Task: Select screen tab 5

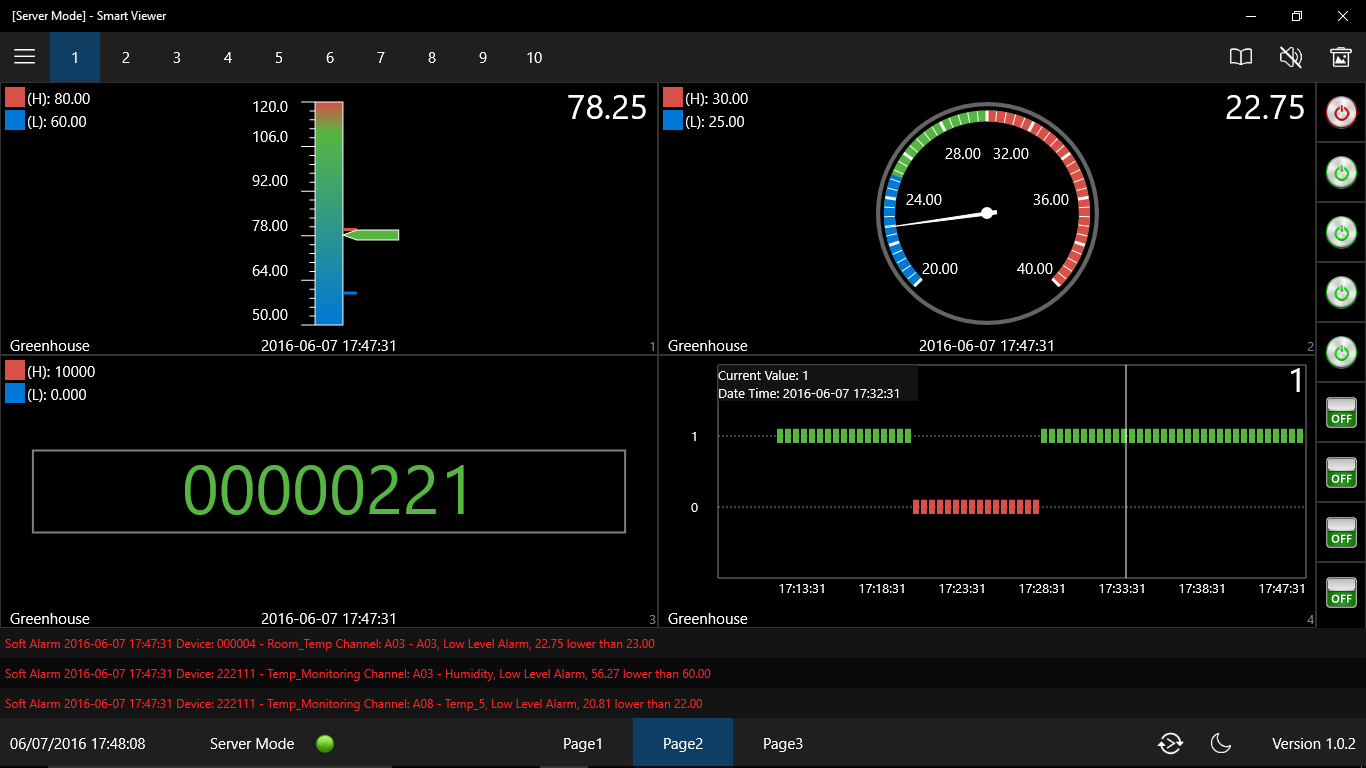Action: (279, 57)
